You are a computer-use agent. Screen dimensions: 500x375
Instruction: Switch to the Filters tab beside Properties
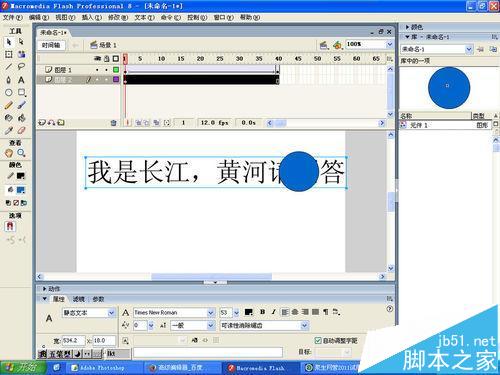[79, 299]
